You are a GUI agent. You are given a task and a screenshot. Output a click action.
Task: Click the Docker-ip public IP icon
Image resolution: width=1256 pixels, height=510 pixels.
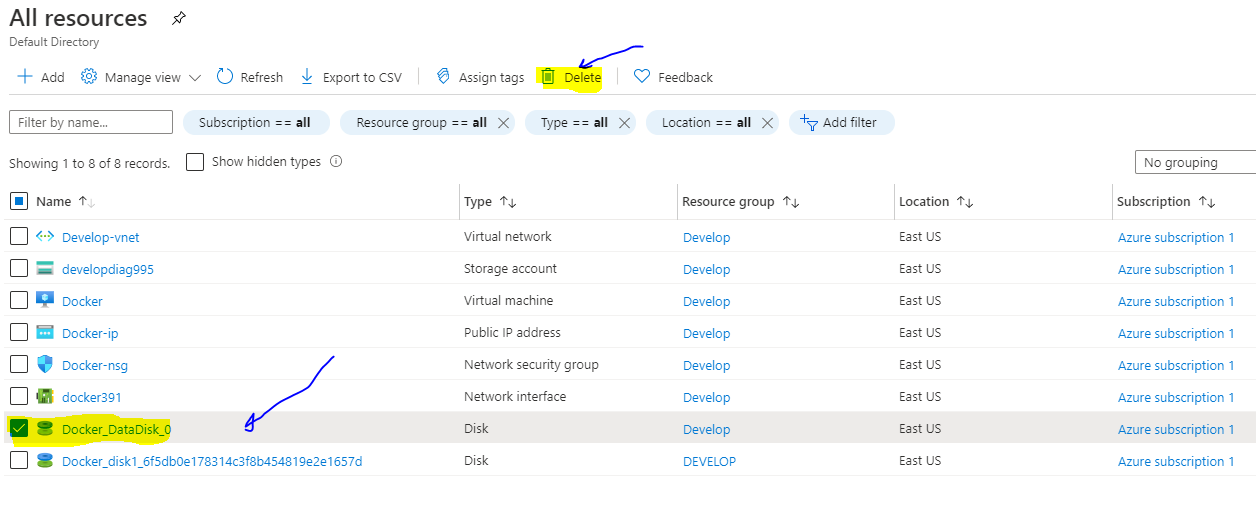click(x=45, y=333)
